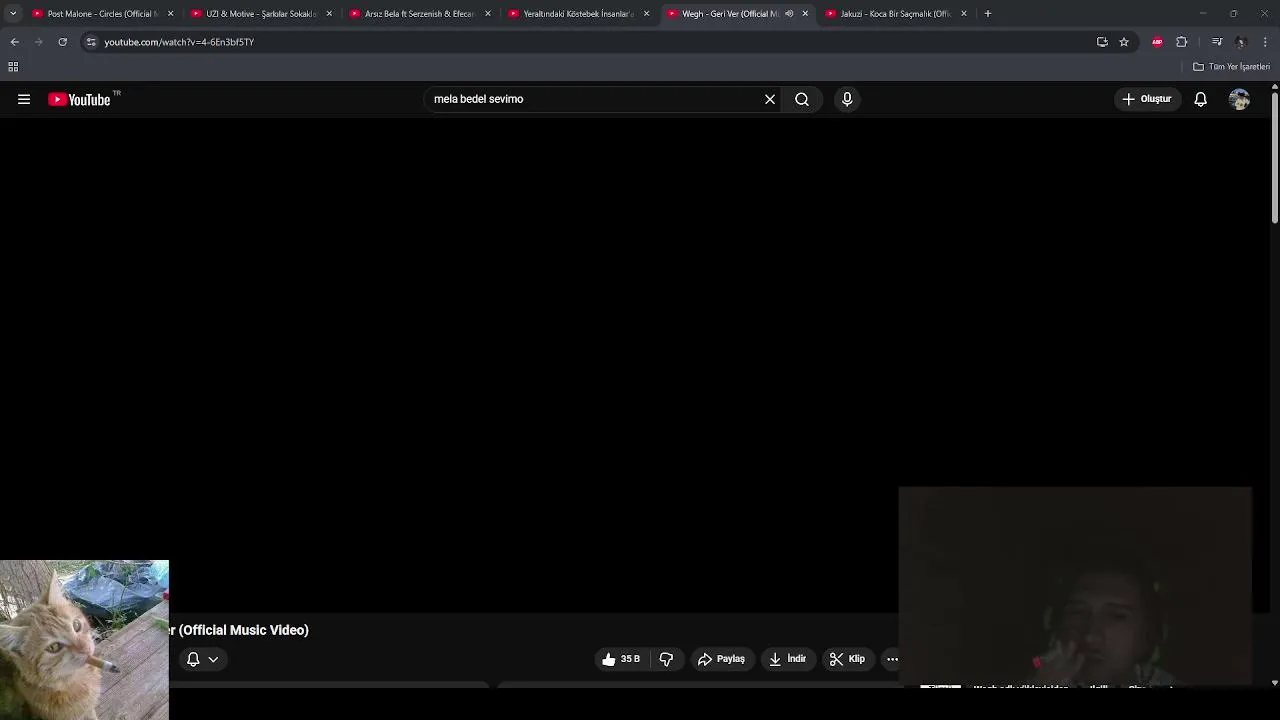Bookmark this page with the star icon

coord(1124,42)
